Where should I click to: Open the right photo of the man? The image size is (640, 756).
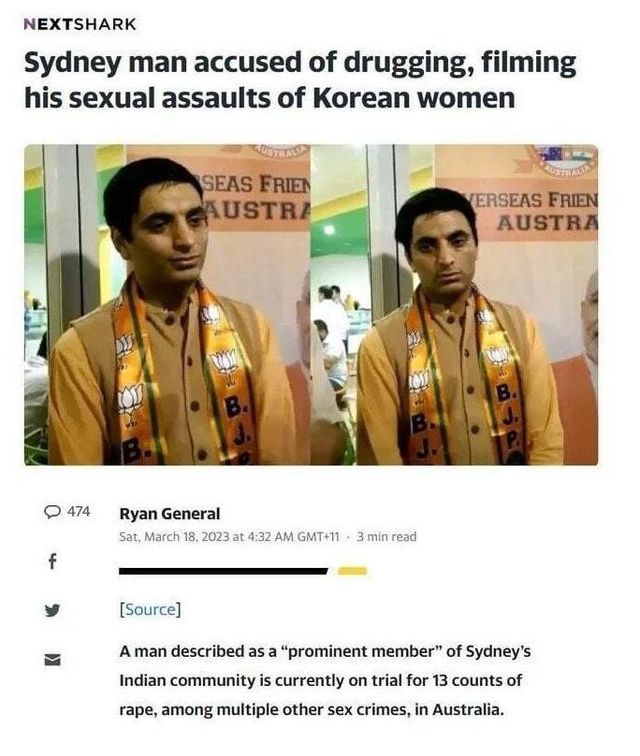pyautogui.click(x=454, y=305)
